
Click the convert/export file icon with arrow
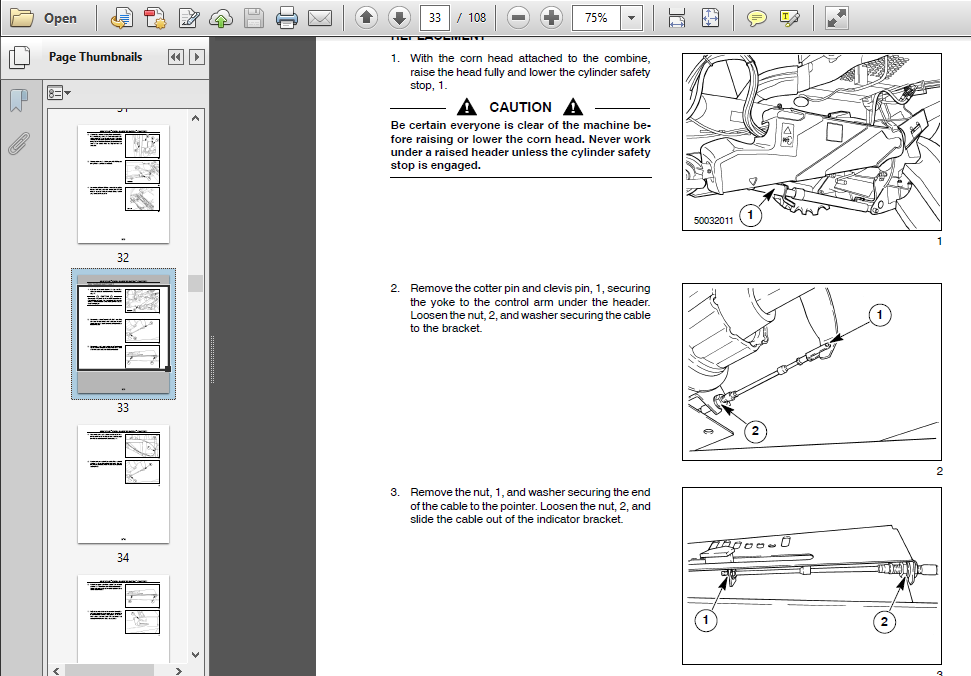pos(121,18)
